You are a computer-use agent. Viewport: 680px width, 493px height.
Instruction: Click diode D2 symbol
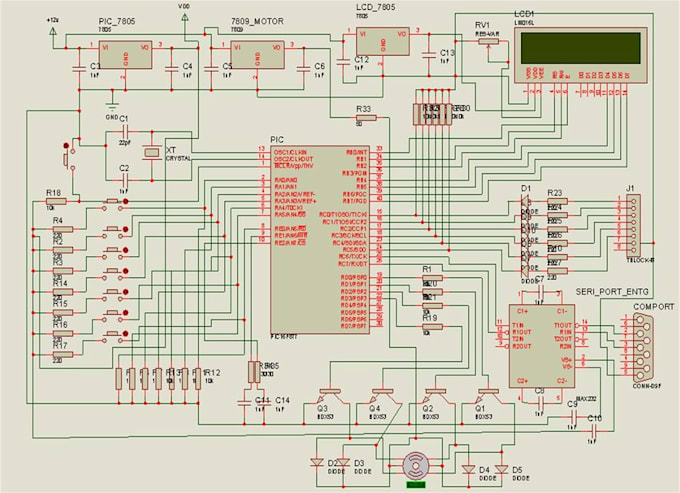point(317,463)
